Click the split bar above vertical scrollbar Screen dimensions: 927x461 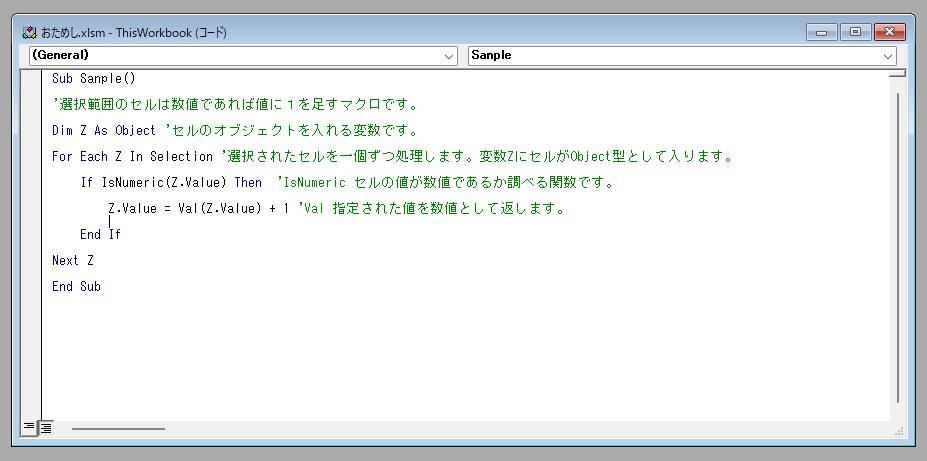[x=897, y=73]
